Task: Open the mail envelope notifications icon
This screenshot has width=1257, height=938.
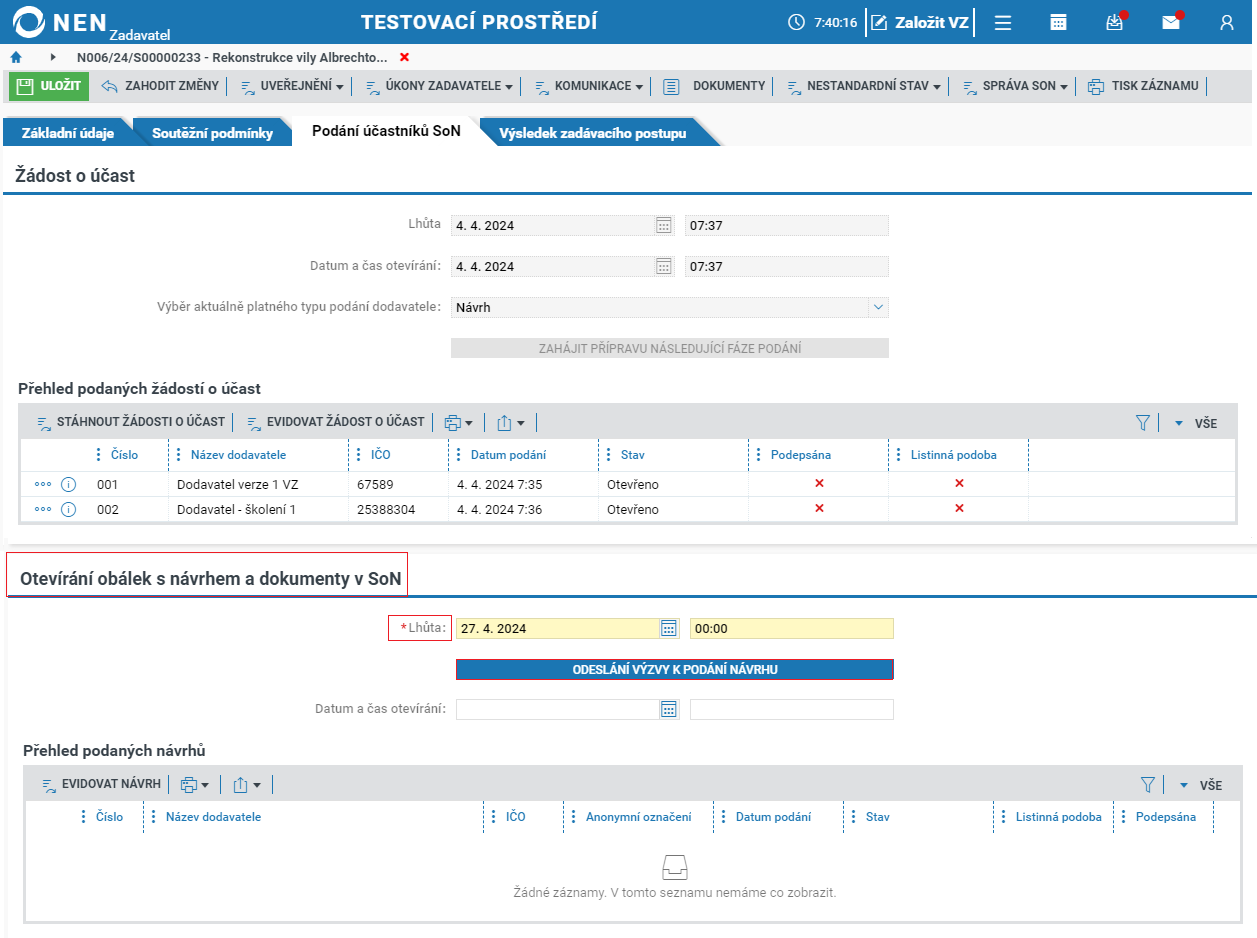Action: click(1171, 22)
